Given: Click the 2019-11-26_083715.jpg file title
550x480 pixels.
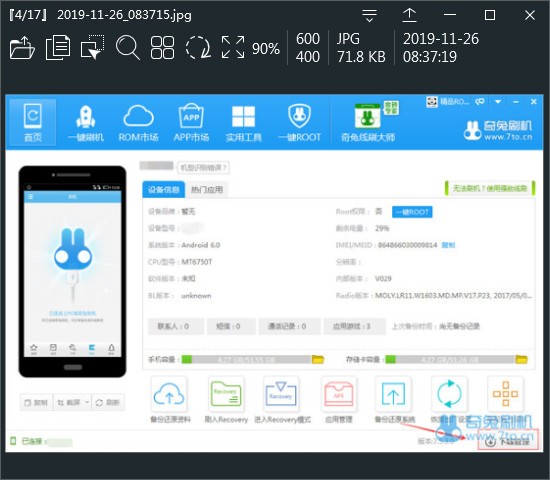Looking at the screenshot, I should (x=124, y=15).
